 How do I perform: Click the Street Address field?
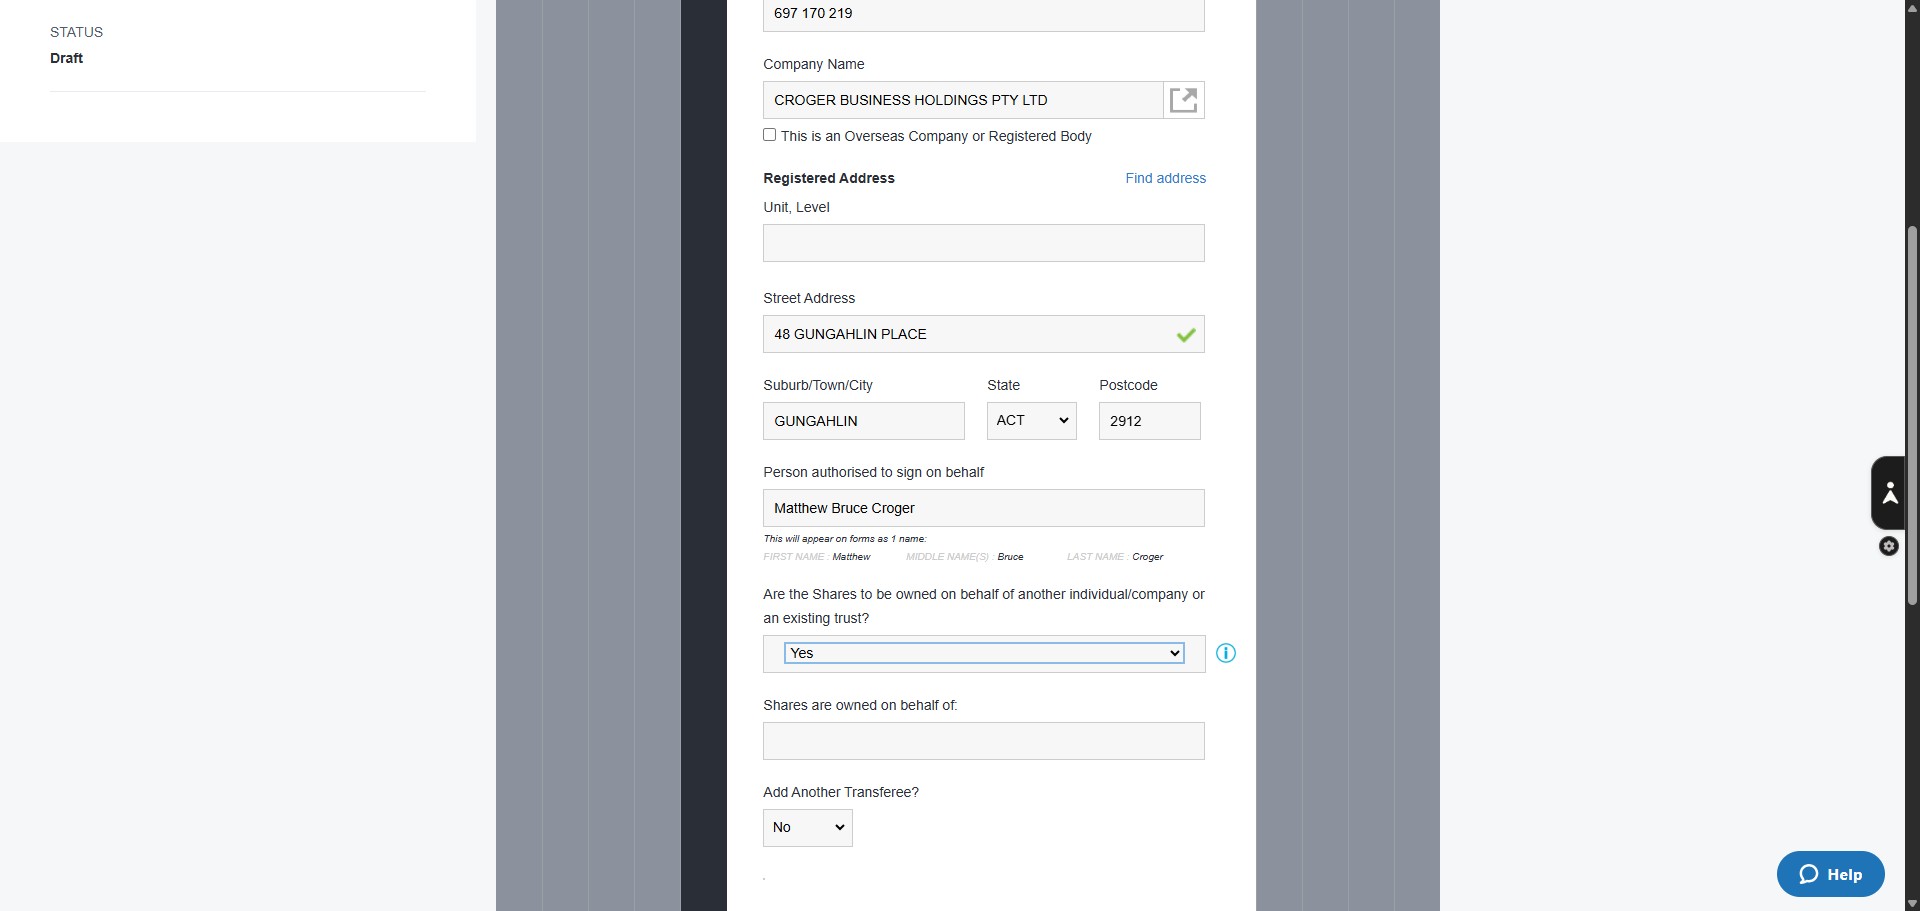tap(984, 334)
